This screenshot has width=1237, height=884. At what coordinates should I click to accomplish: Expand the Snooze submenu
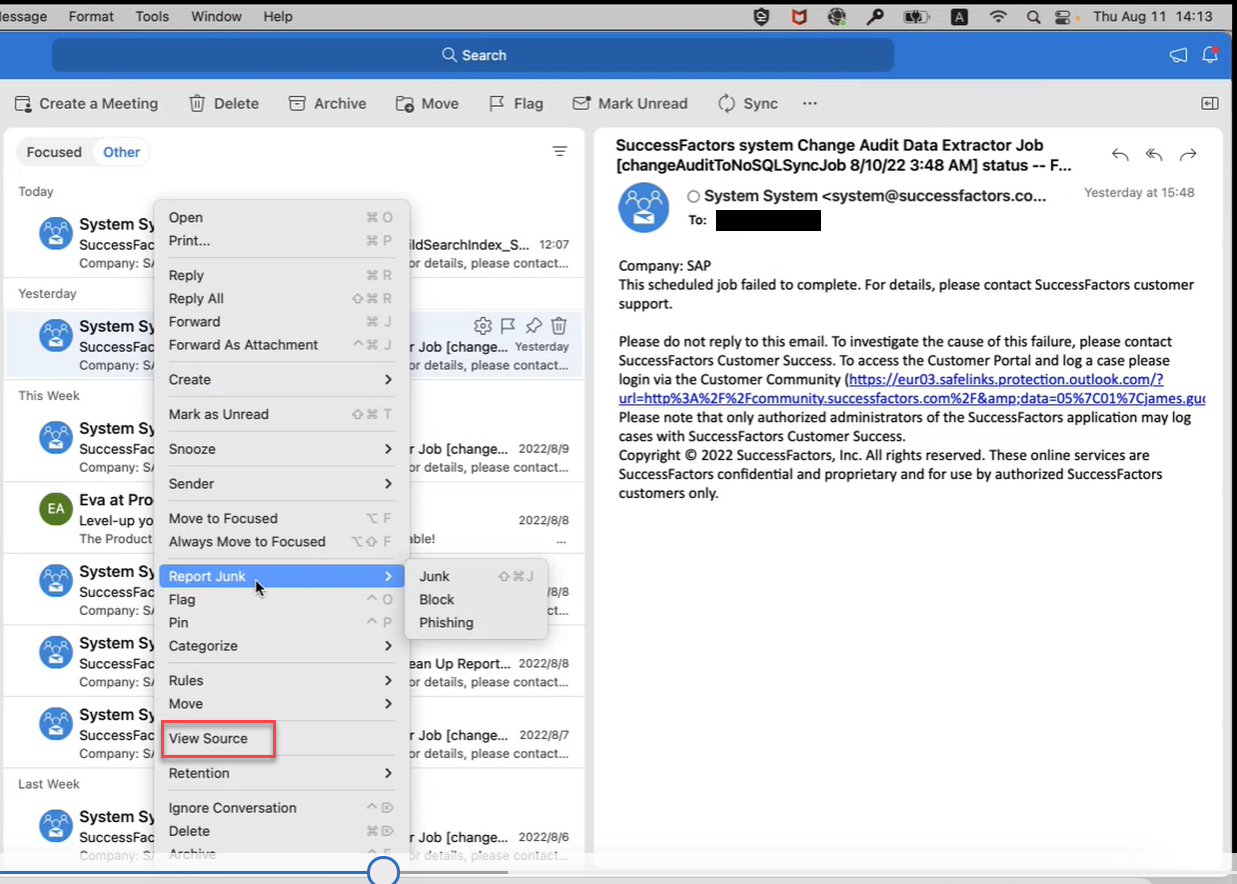pyautogui.click(x=280, y=449)
